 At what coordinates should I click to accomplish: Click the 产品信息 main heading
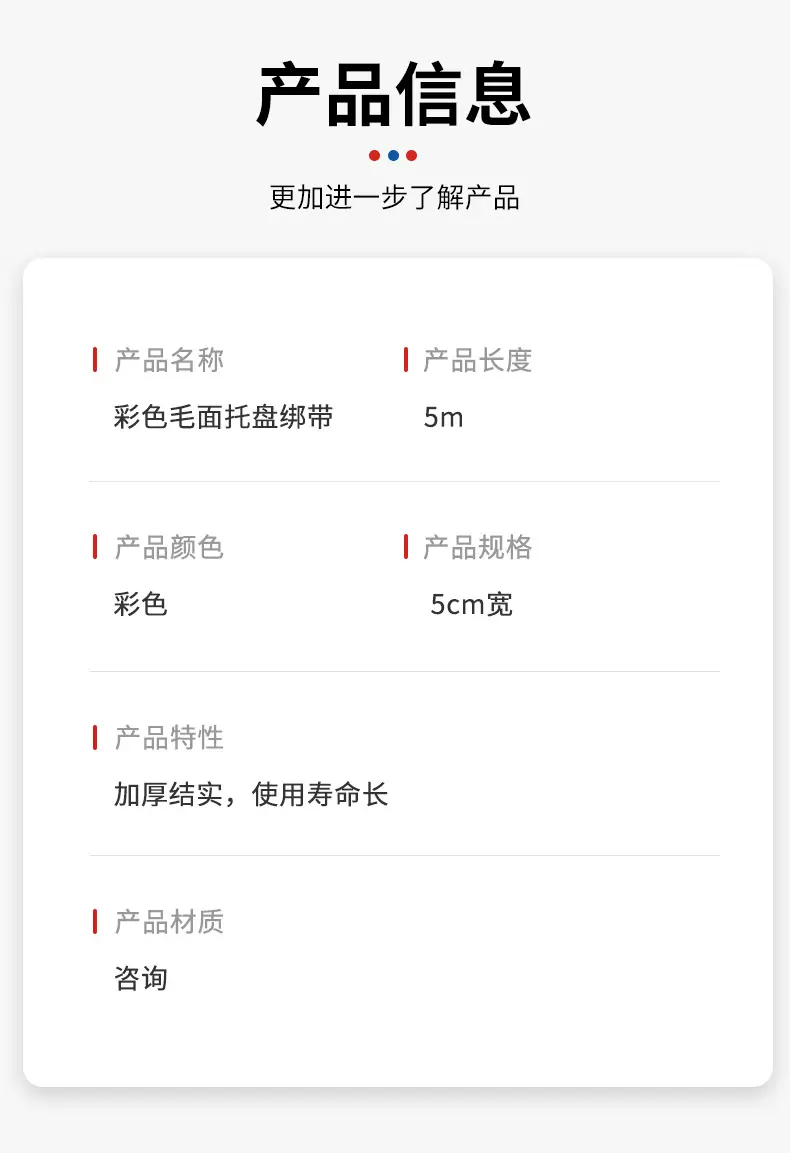pos(394,94)
